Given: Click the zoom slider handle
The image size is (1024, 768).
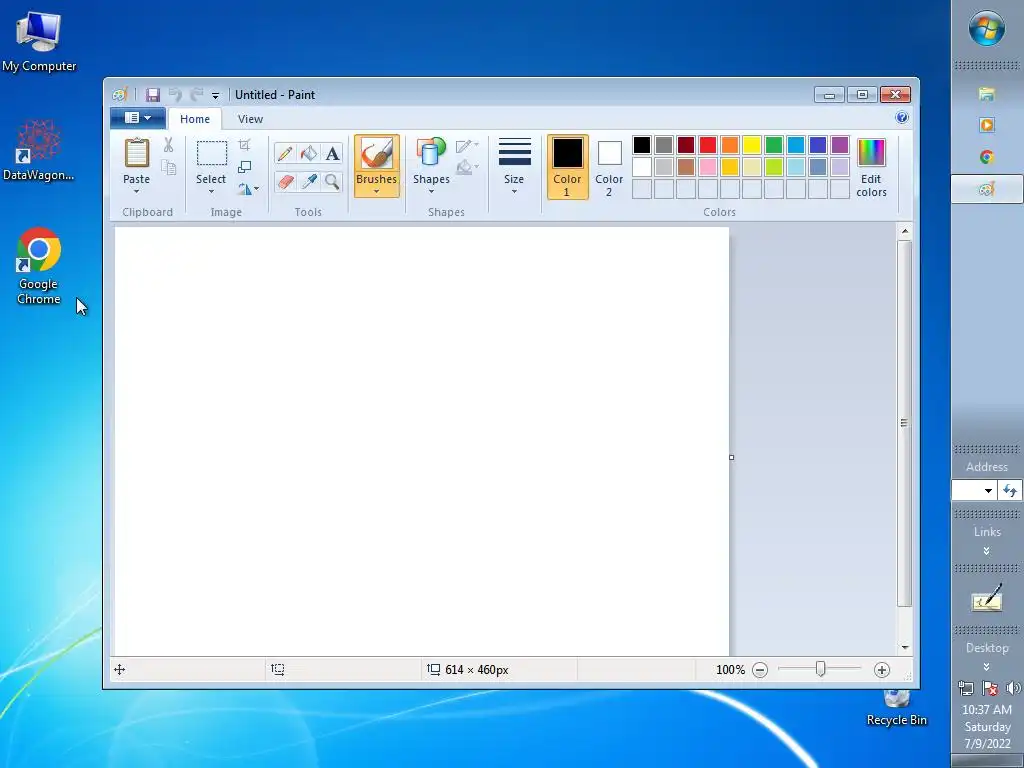Looking at the screenshot, I should click(821, 669).
